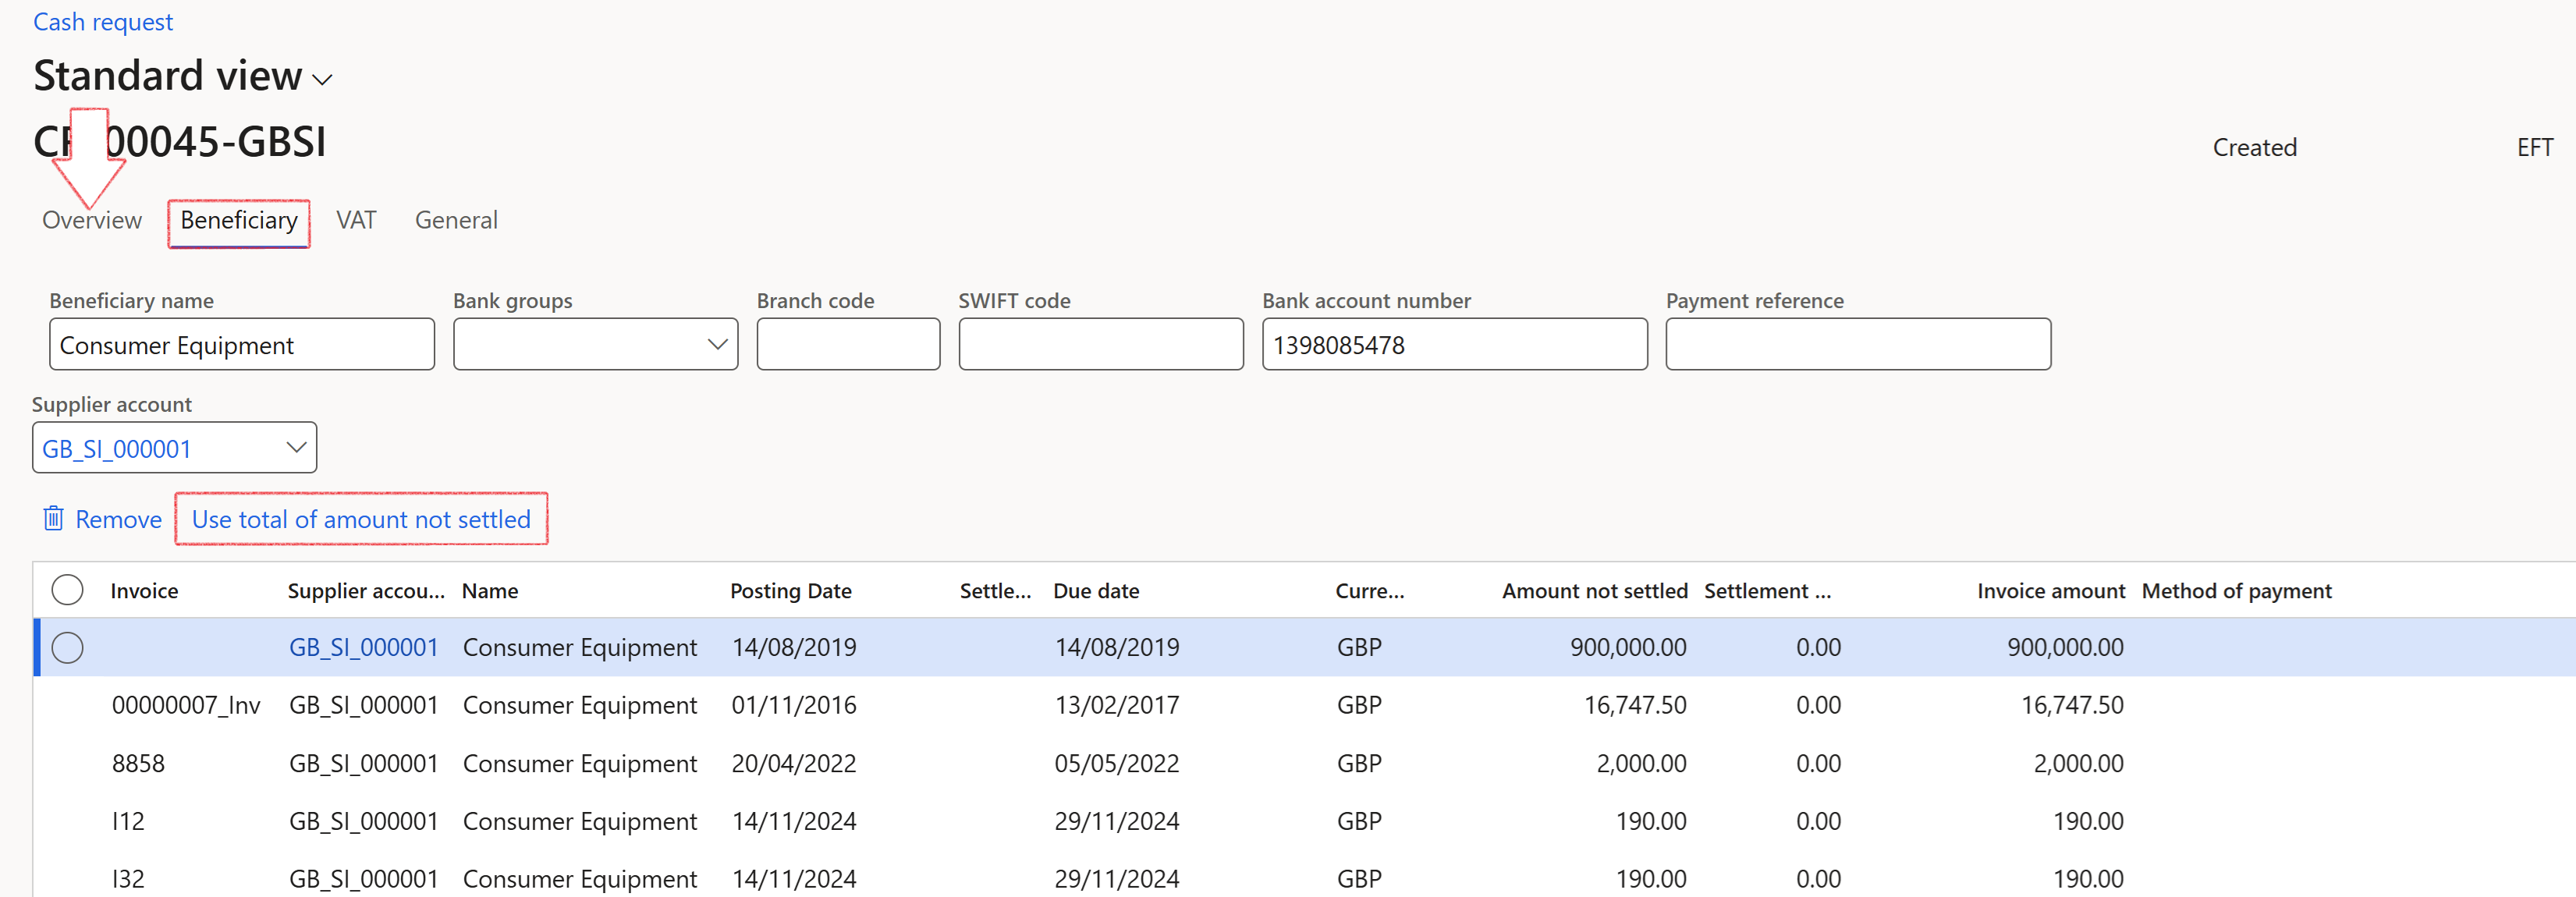Image resolution: width=2576 pixels, height=897 pixels.
Task: Select invoice 8858 cell
Action: (x=138, y=763)
